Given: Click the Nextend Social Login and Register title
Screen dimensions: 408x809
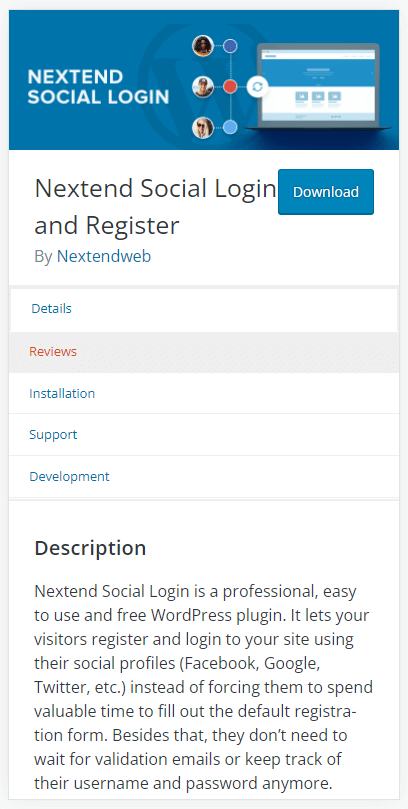Looking at the screenshot, I should tap(155, 207).
